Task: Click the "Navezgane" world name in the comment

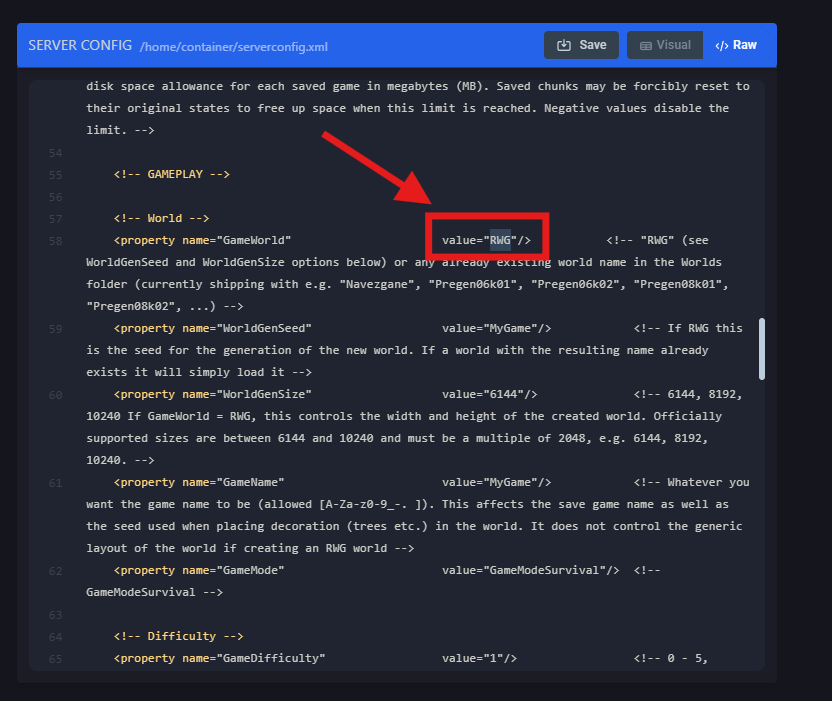Action: (x=377, y=284)
